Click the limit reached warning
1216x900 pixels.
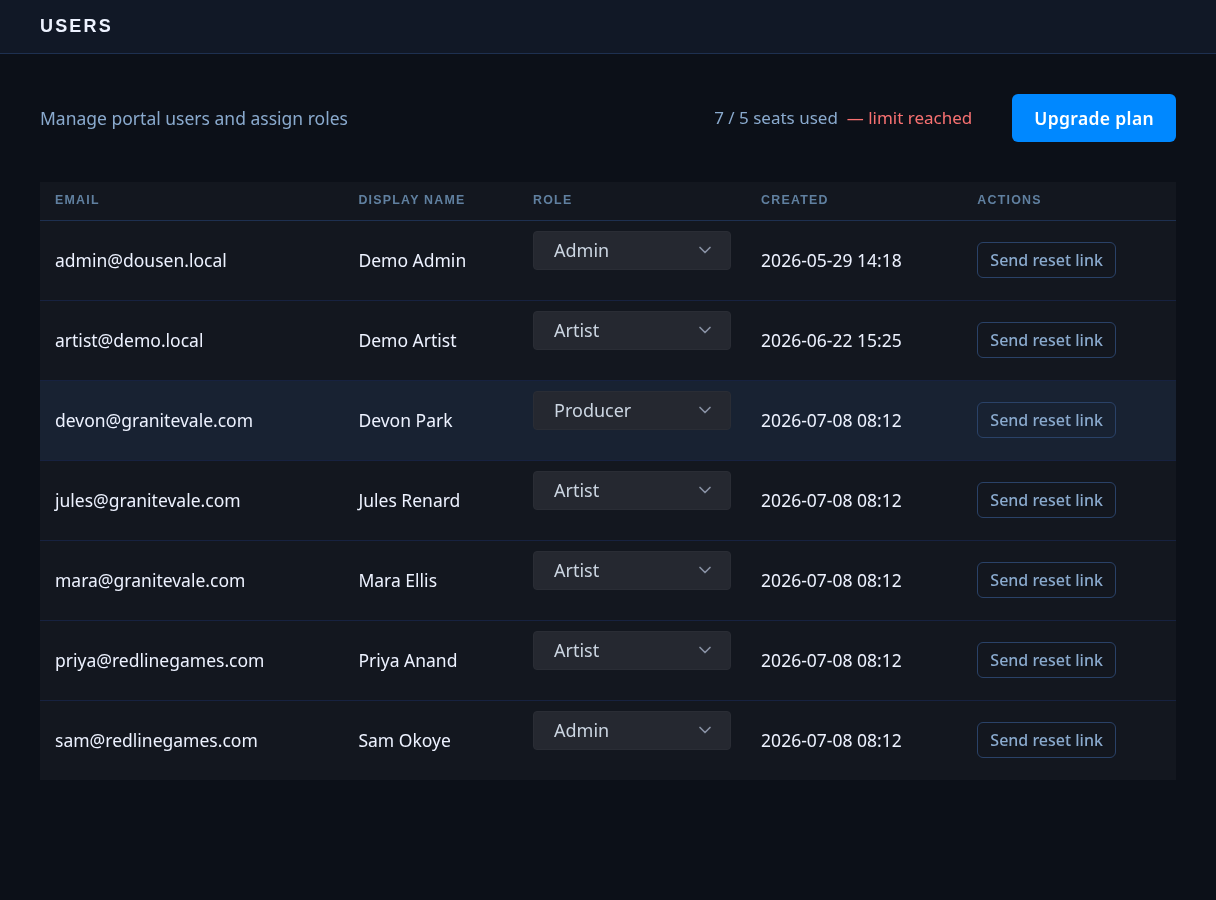910,118
